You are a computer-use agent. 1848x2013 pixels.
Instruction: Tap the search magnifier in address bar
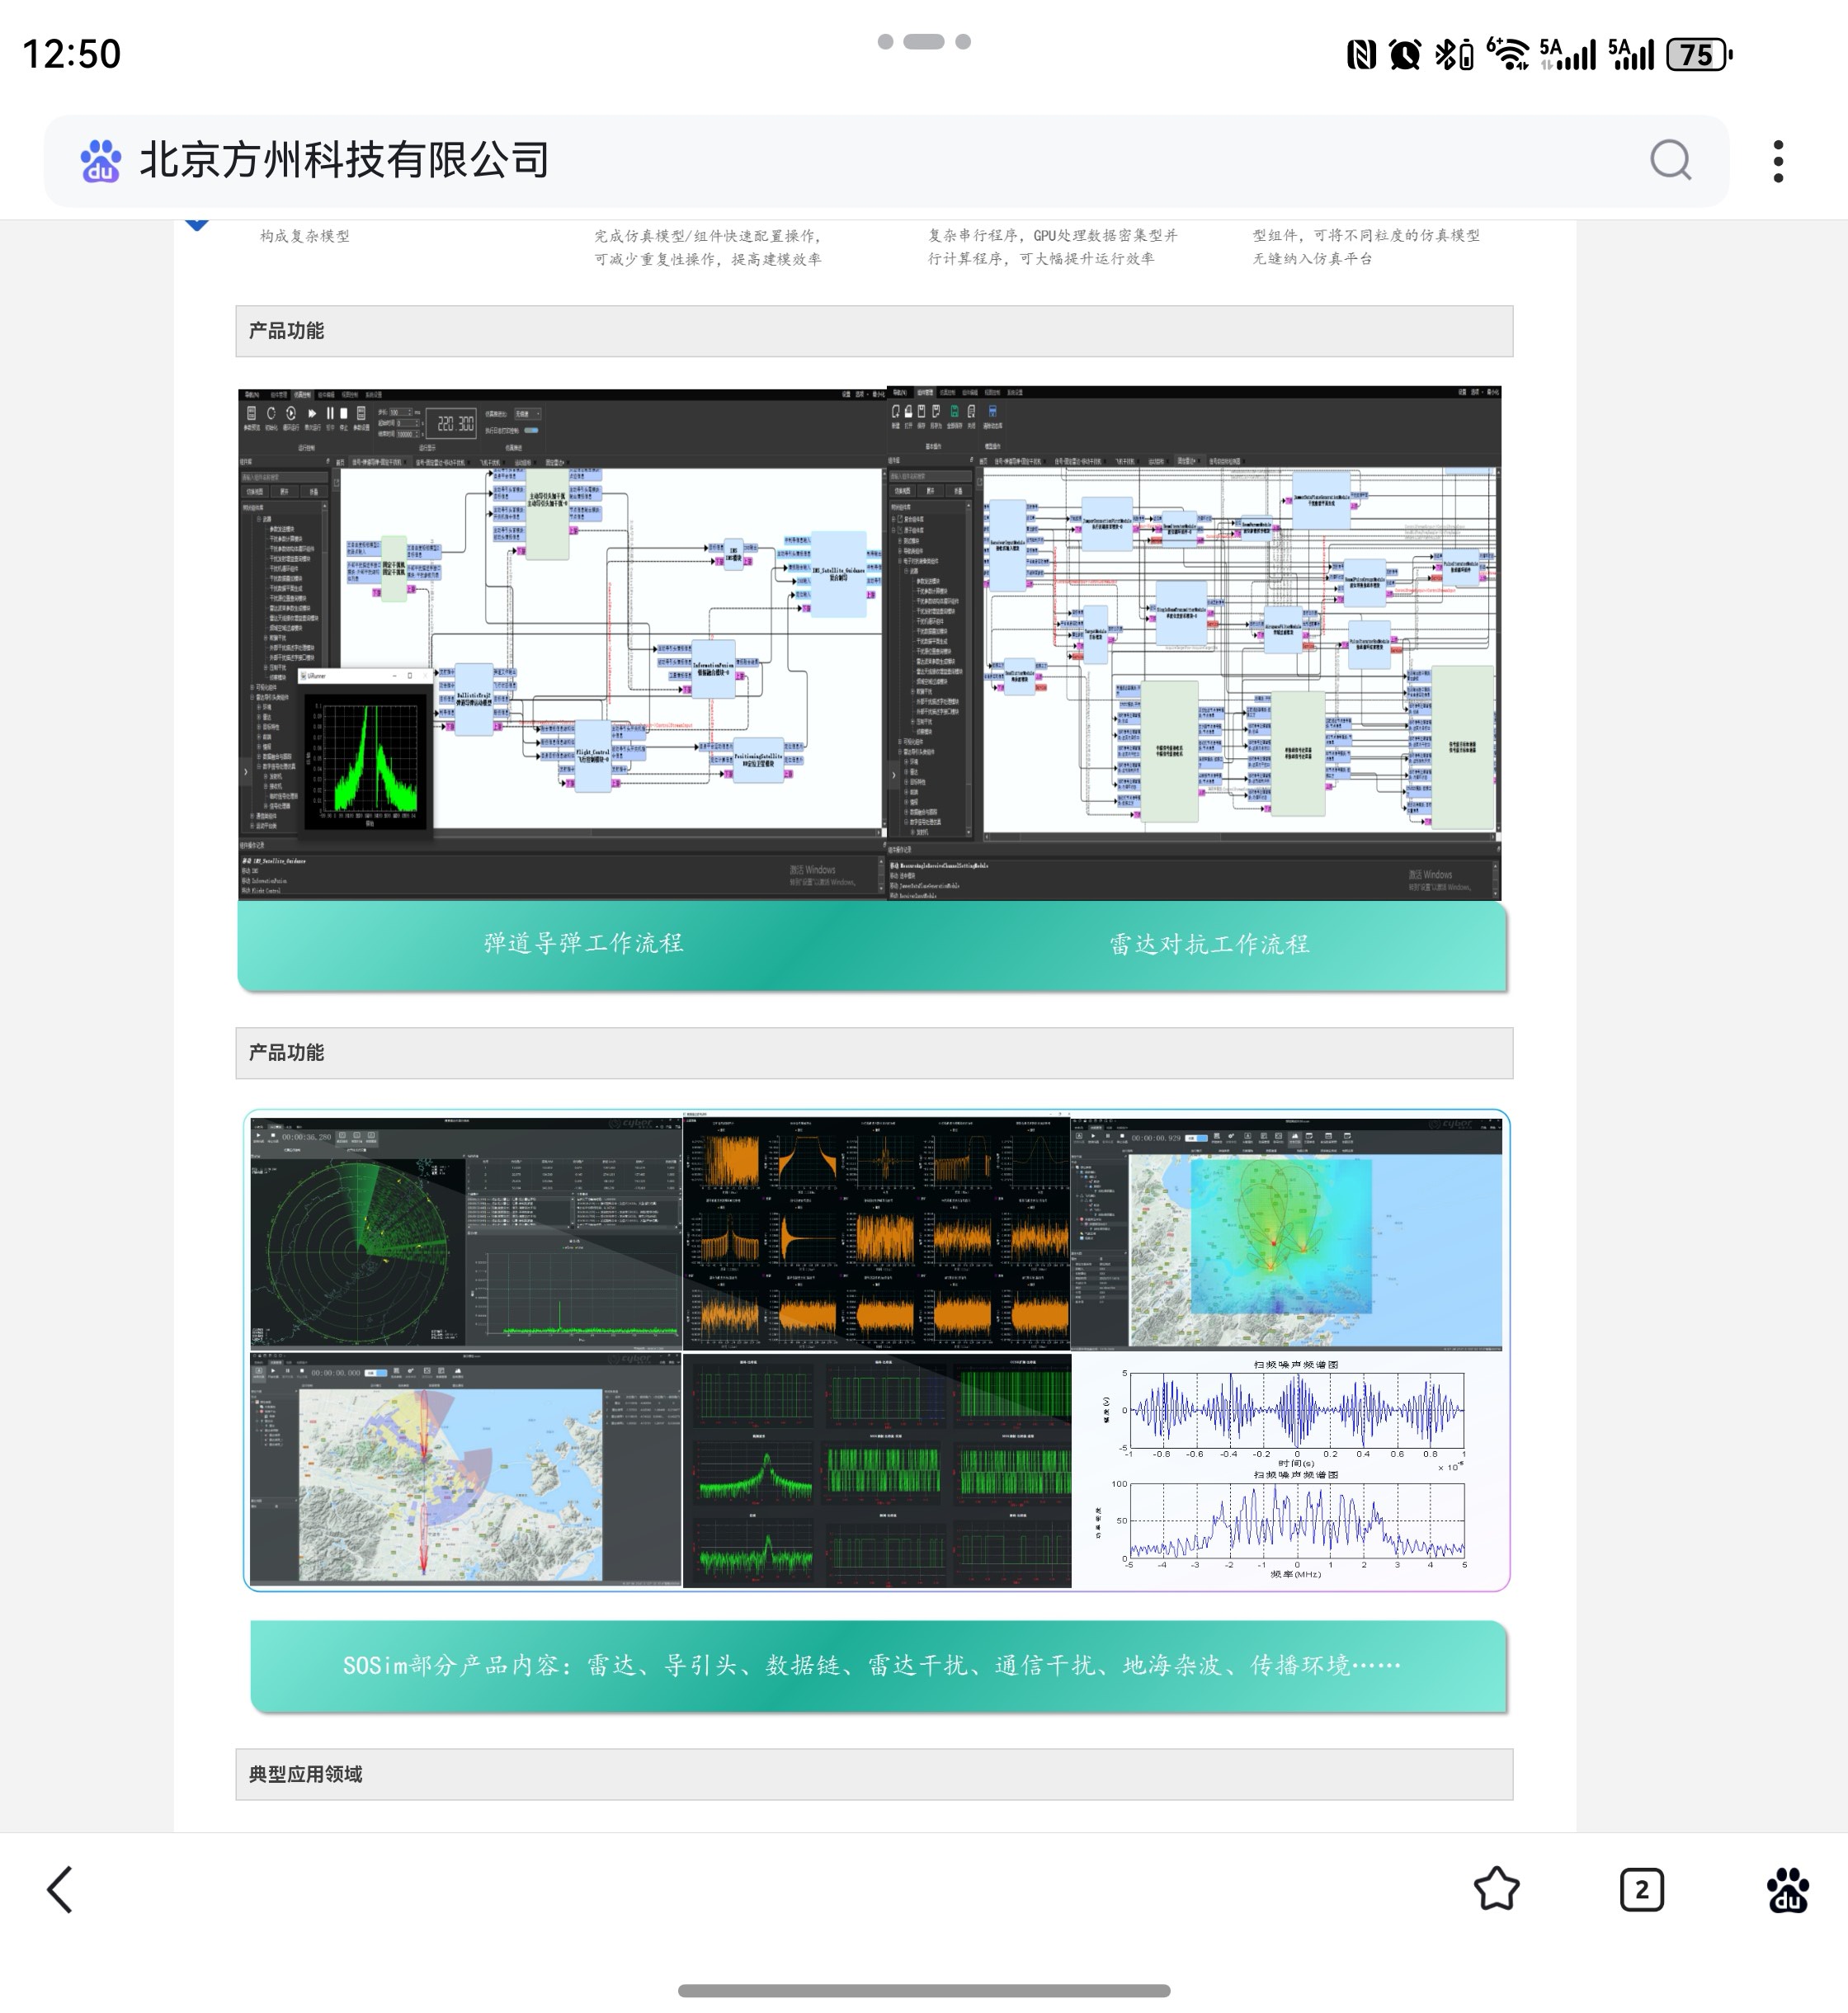click(x=1670, y=160)
